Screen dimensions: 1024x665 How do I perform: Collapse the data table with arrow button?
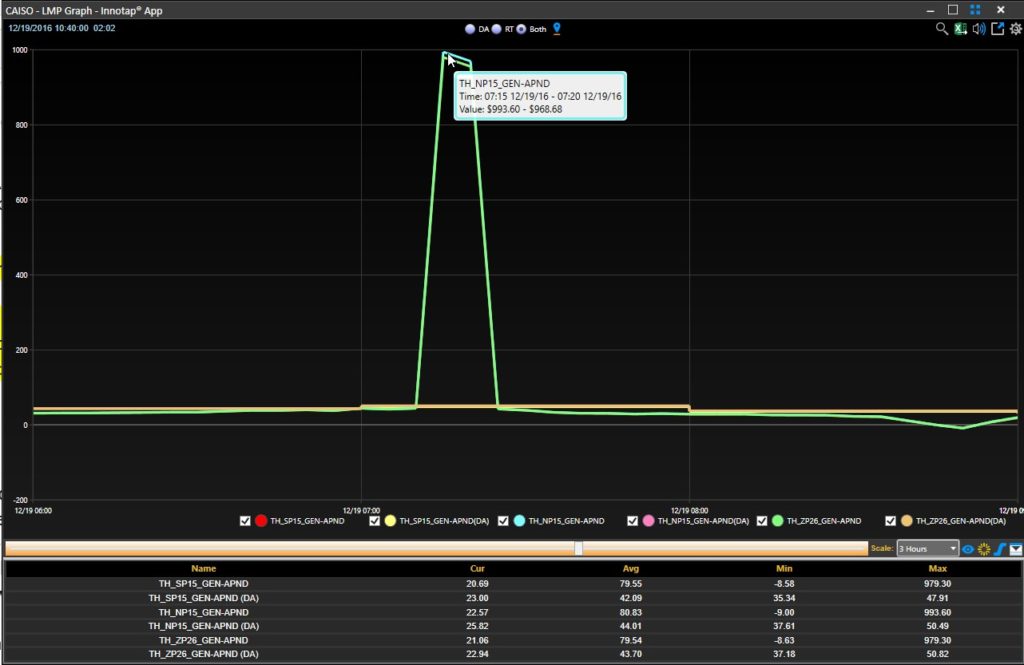point(1016,549)
